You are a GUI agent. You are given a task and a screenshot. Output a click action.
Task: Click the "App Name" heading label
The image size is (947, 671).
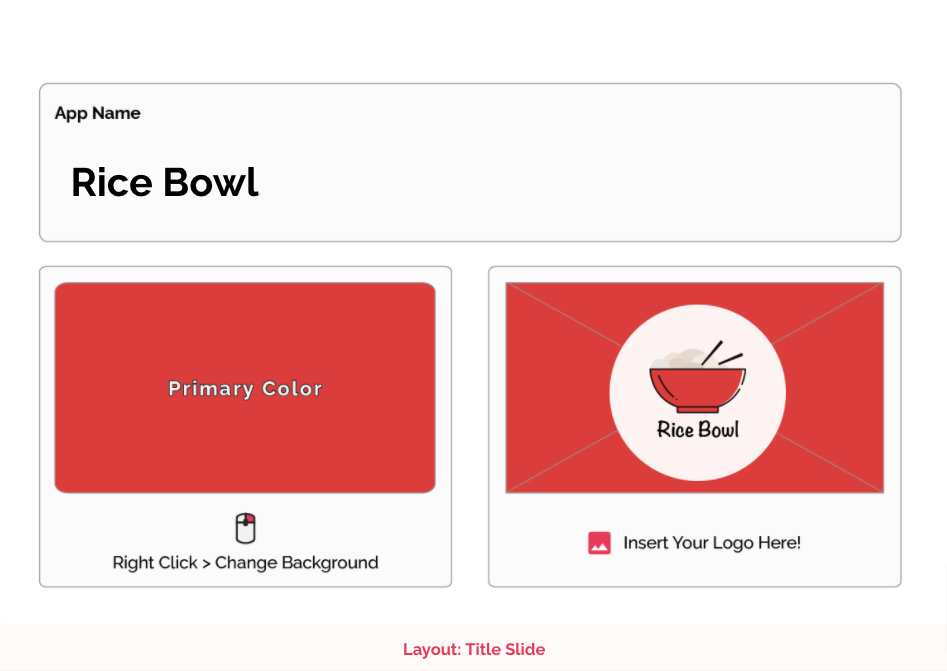click(97, 113)
